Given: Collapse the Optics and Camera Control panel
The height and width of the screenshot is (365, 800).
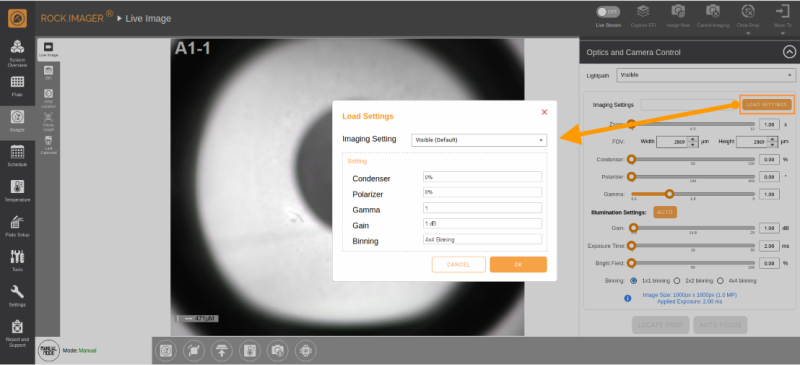Looking at the screenshot, I should point(789,52).
